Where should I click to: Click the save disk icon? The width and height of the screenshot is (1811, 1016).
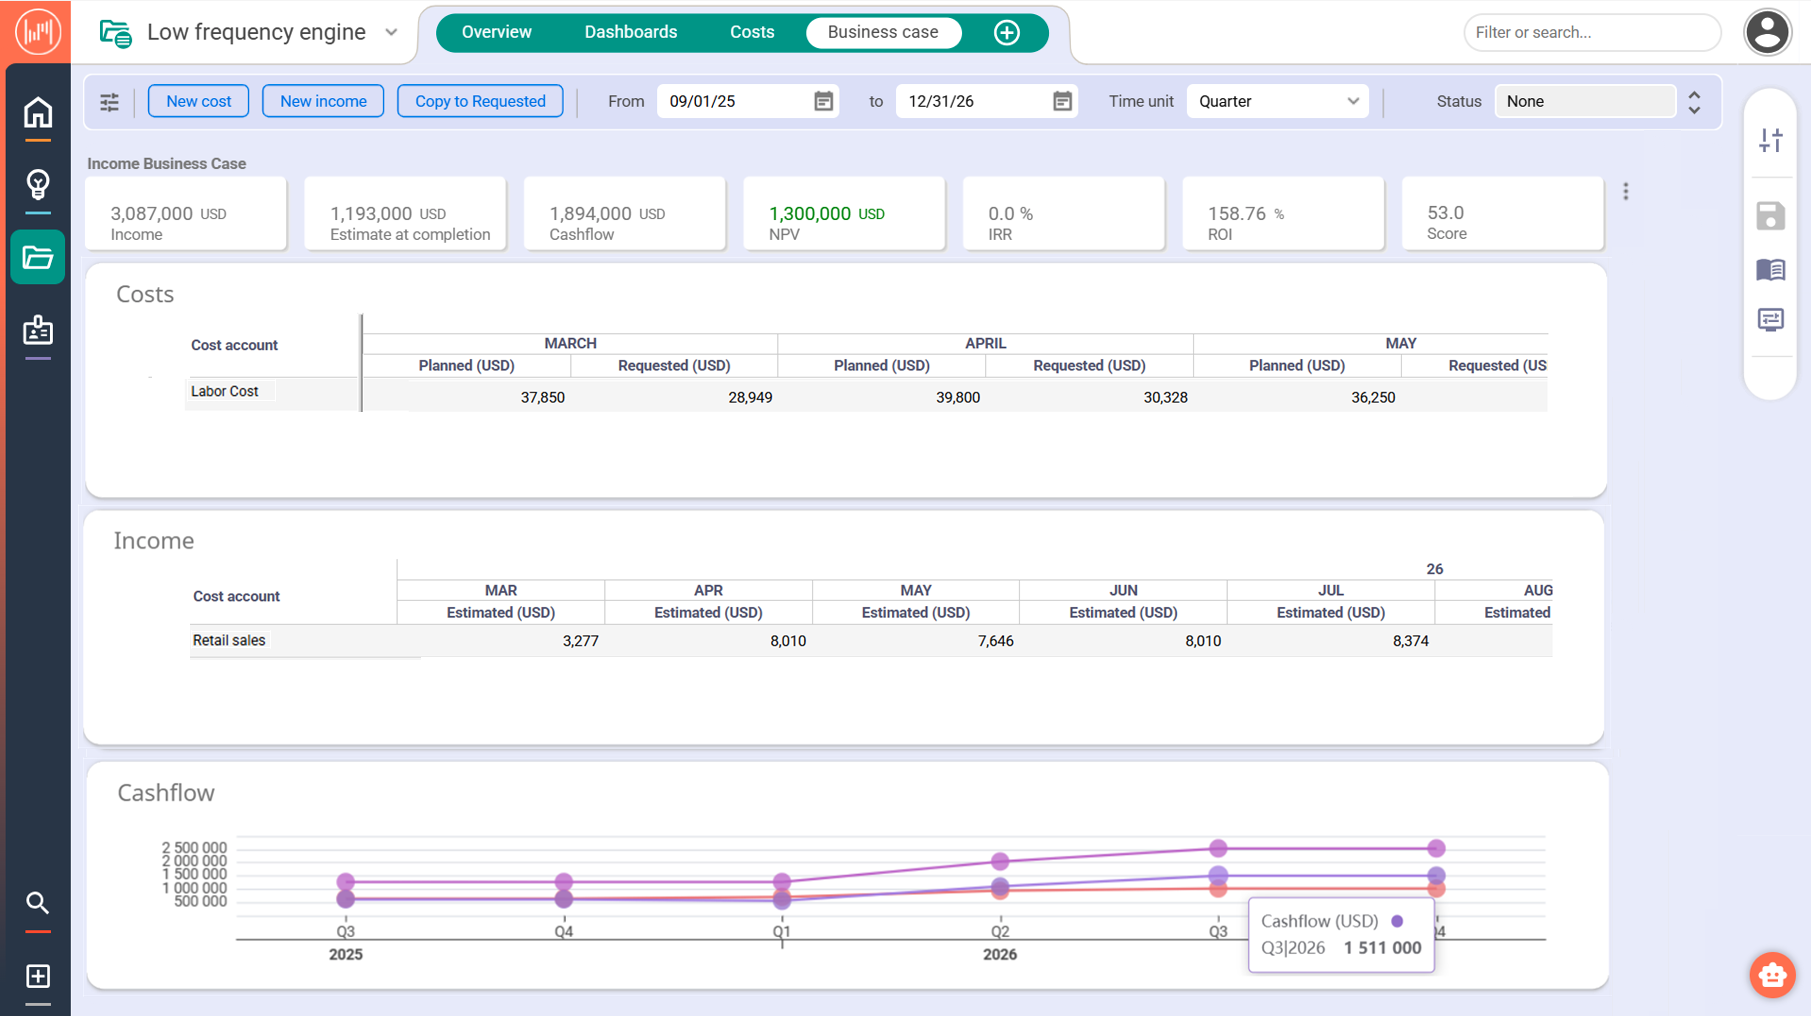pos(1770,216)
